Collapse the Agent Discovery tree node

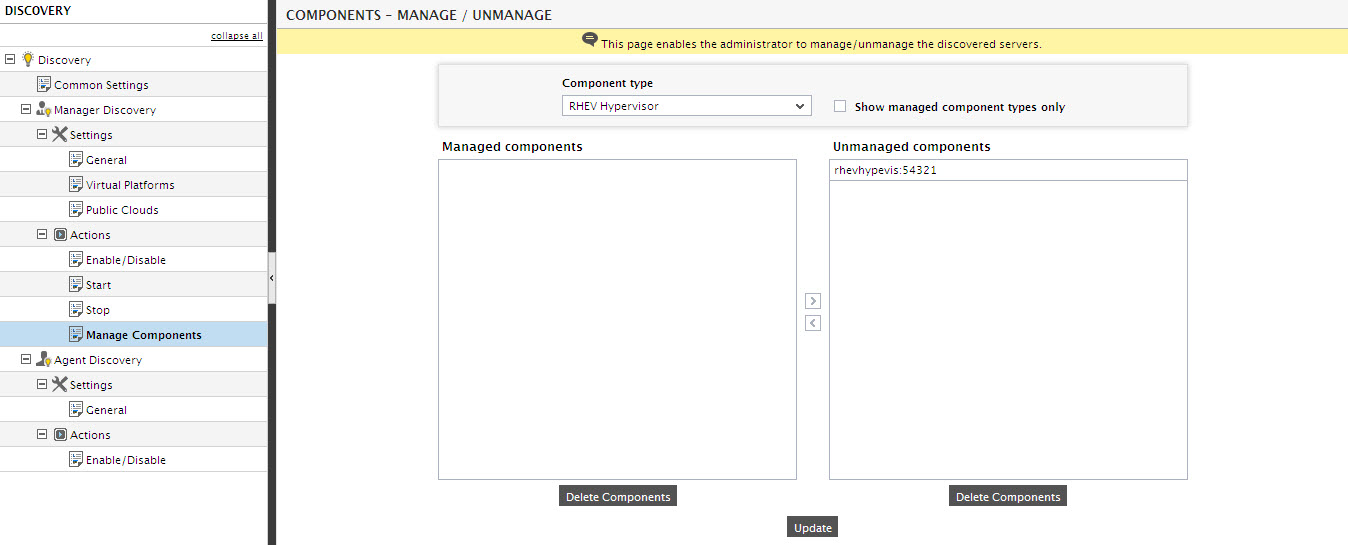[26, 360]
